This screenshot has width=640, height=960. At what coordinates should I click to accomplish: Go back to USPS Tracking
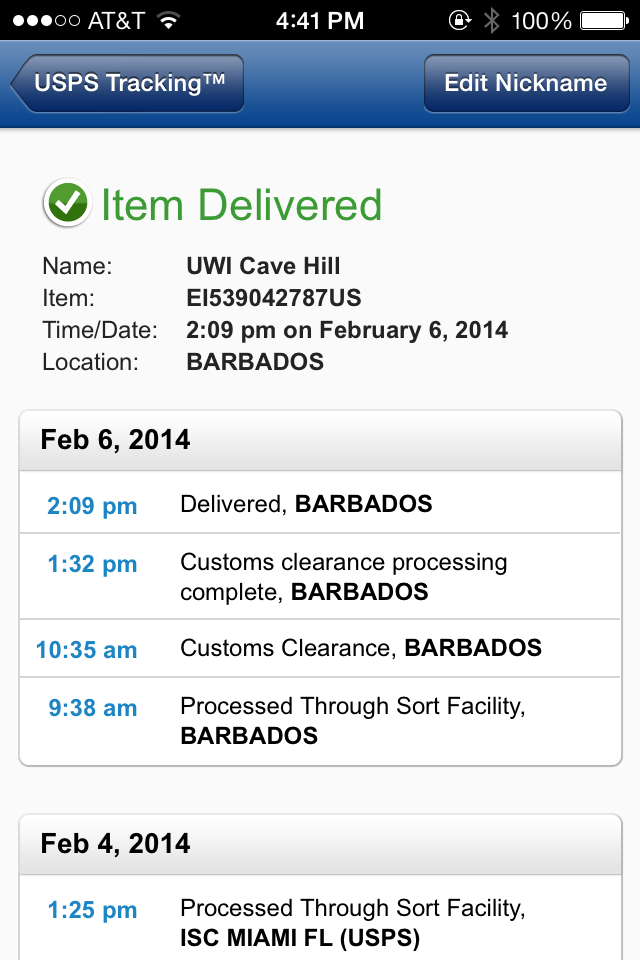click(x=128, y=83)
